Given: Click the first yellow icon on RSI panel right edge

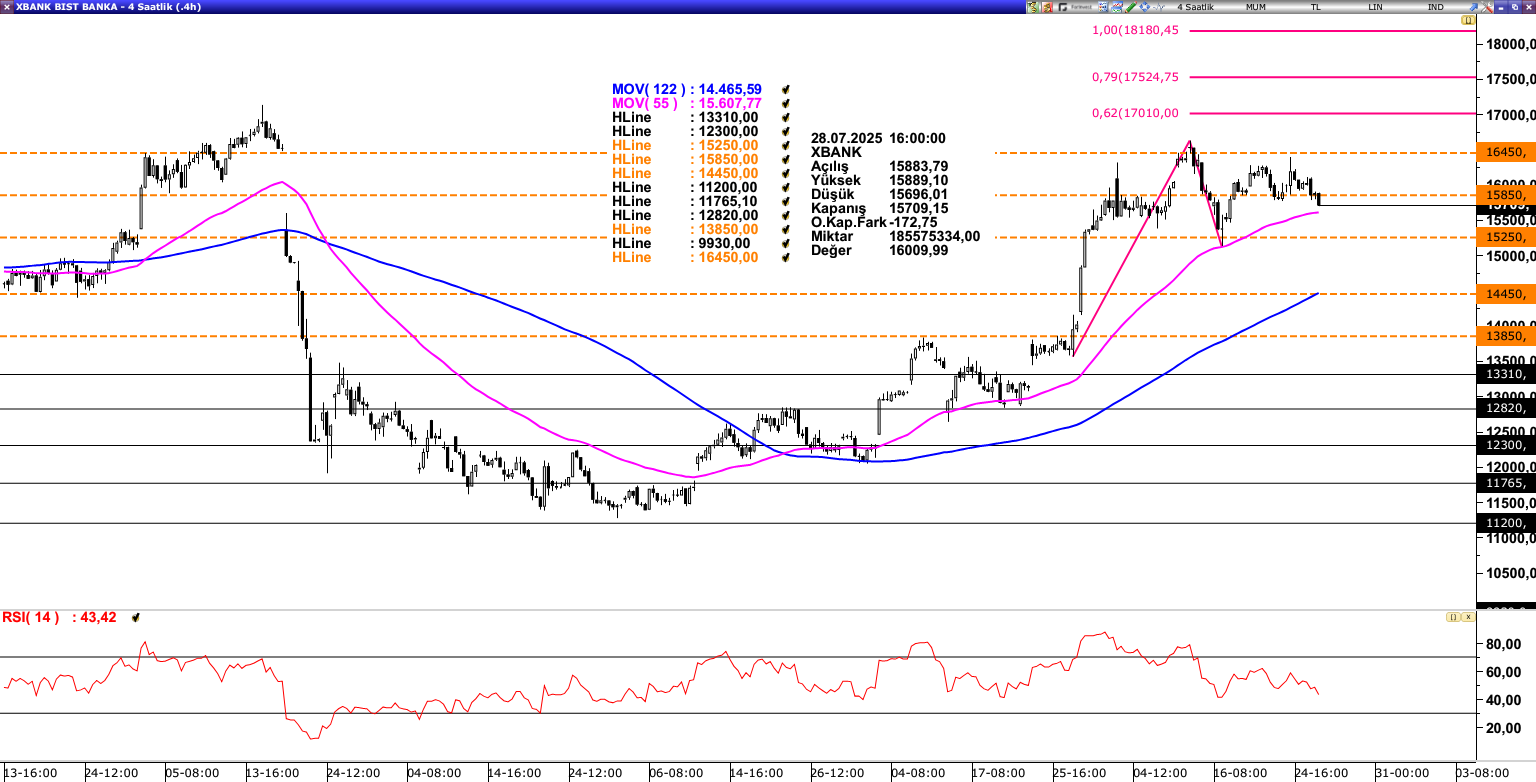Looking at the screenshot, I should (1452, 618).
